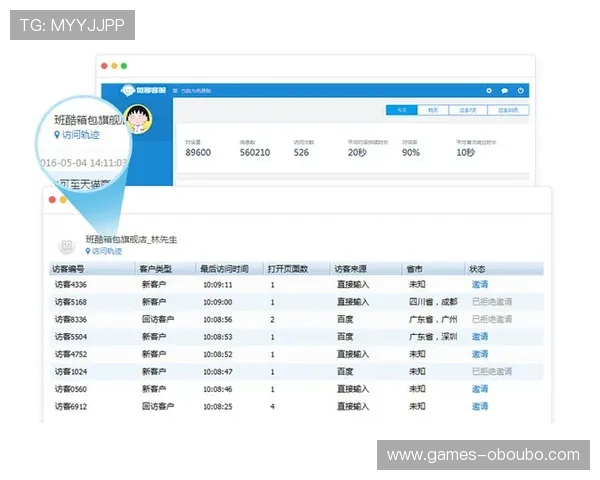Click the customer service logo in header
Screen dimensions: 600x480
pos(143,90)
